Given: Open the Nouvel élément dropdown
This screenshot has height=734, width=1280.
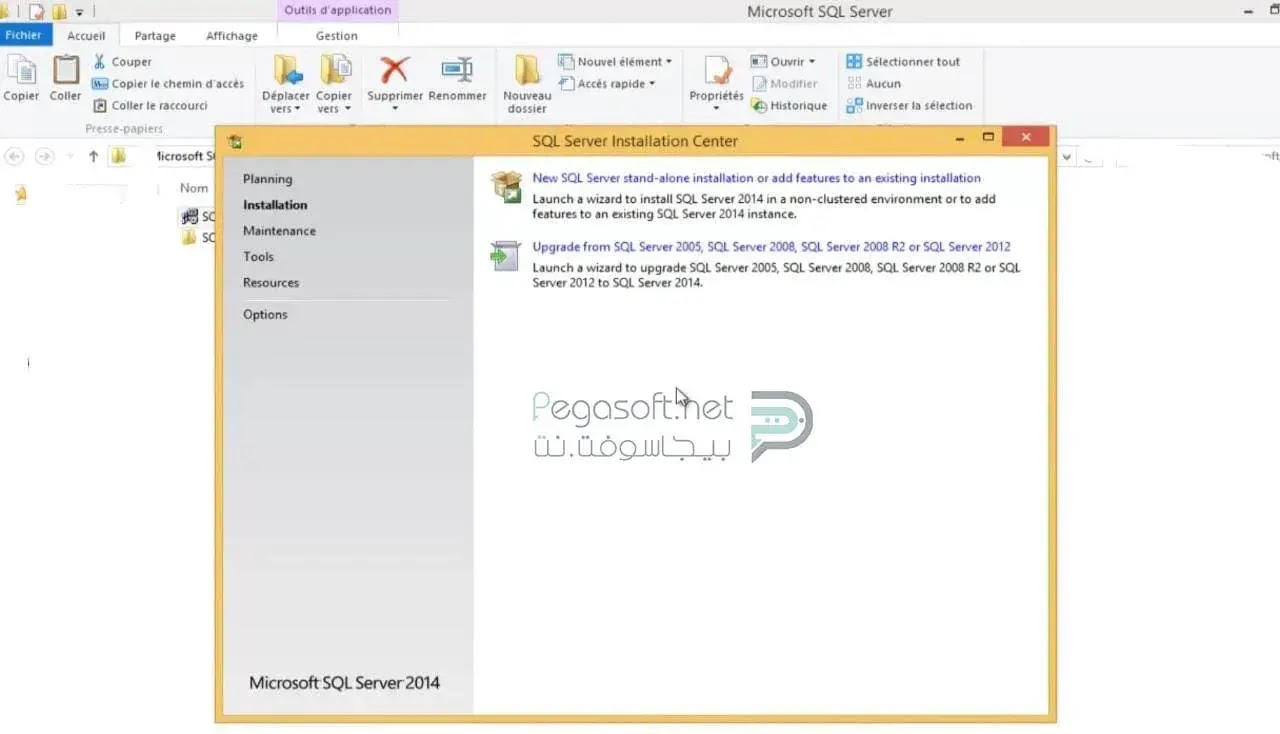Looking at the screenshot, I should coord(615,62).
